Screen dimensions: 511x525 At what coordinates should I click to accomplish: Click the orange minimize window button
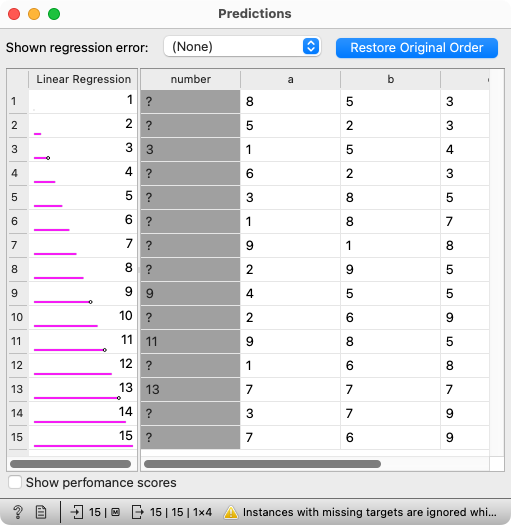click(x=34, y=14)
